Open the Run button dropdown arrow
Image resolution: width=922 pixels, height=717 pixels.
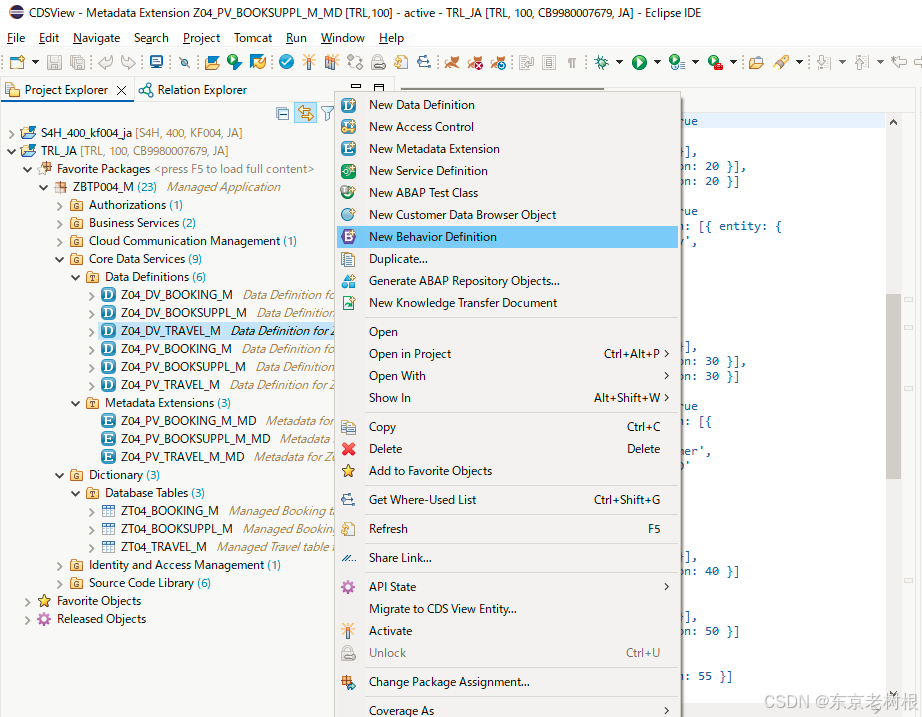656,62
